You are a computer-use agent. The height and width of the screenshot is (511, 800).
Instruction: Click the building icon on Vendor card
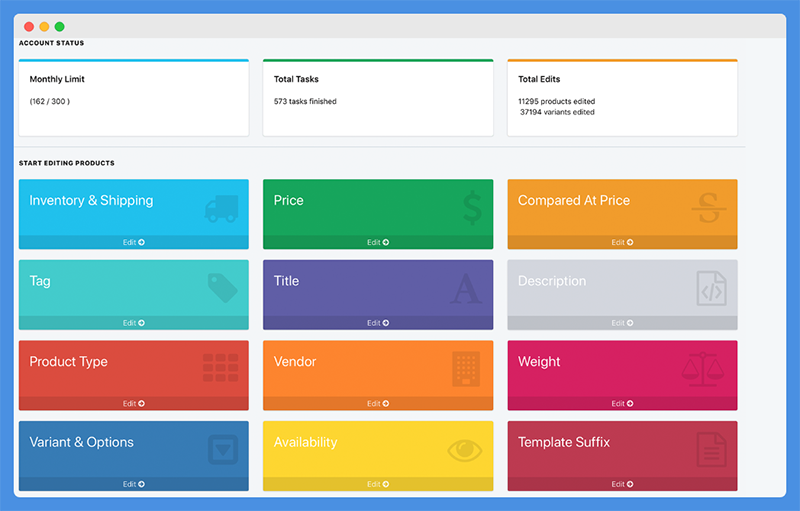(x=466, y=369)
